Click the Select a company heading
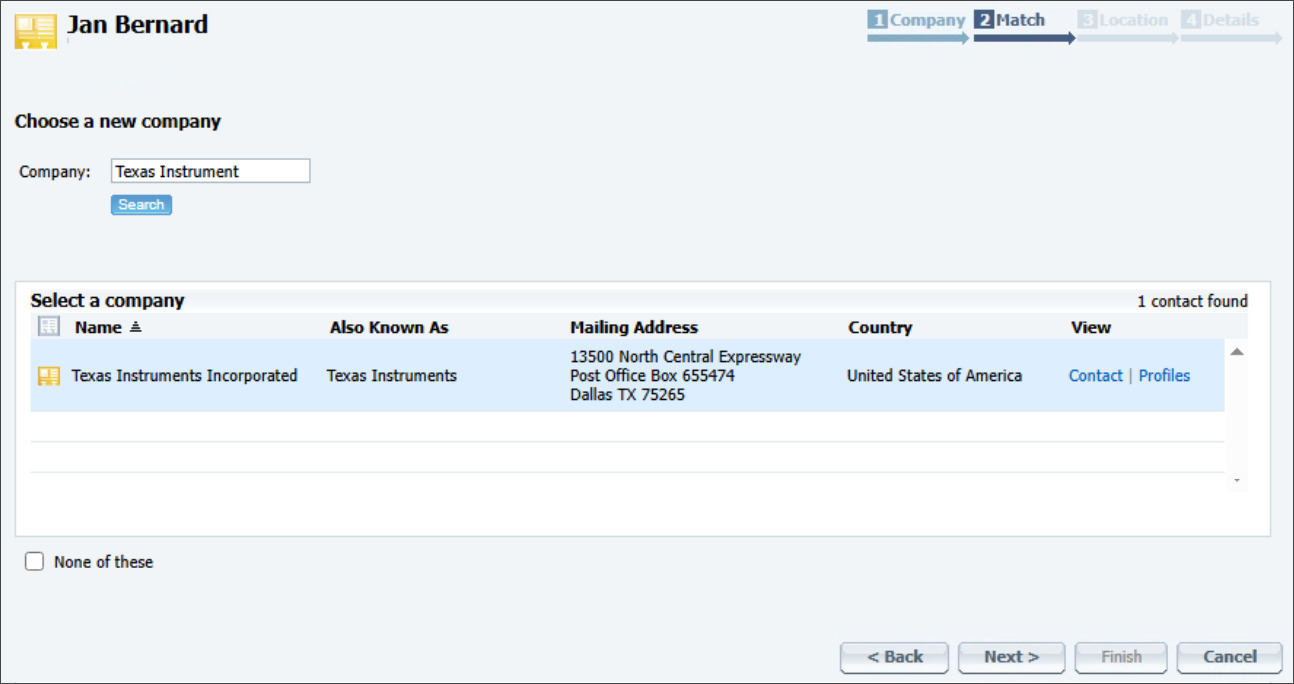 (107, 300)
